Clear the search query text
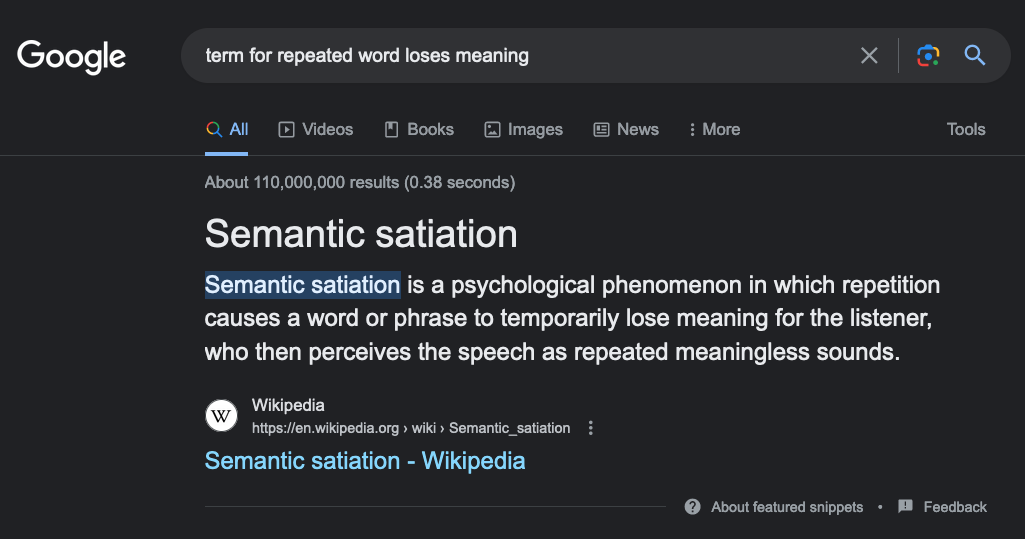This screenshot has width=1025, height=539. 869,56
